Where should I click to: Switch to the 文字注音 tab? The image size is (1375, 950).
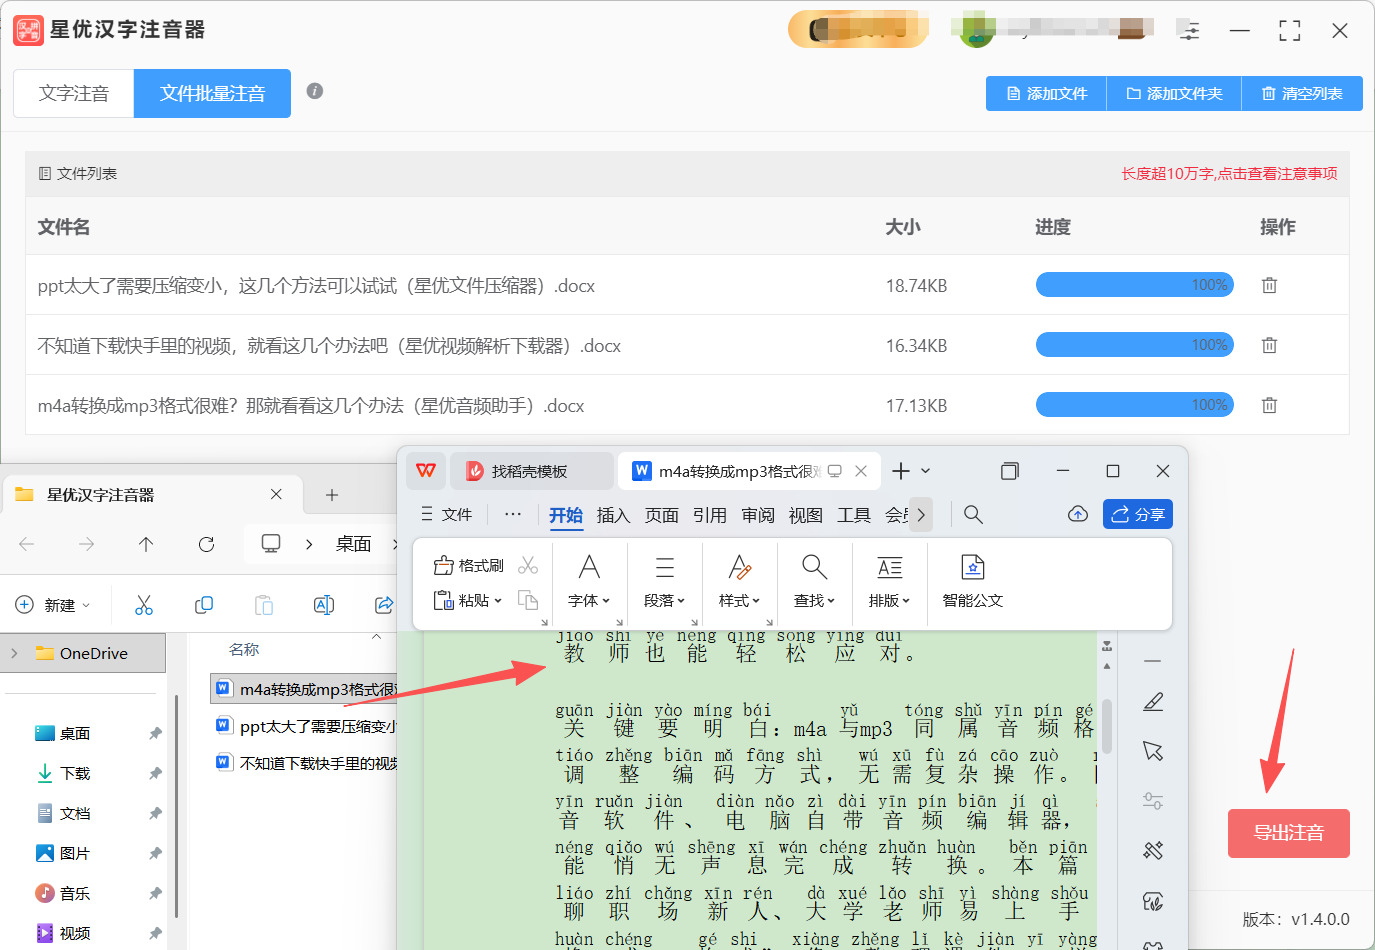pyautogui.click(x=74, y=93)
